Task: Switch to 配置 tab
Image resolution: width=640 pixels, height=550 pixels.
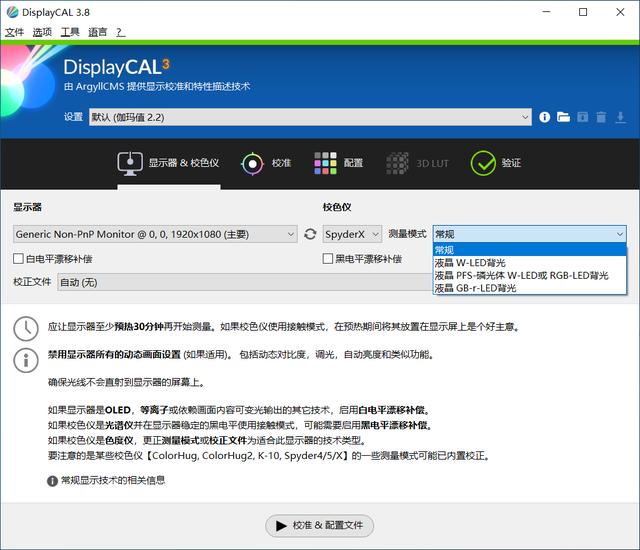Action: (x=339, y=164)
